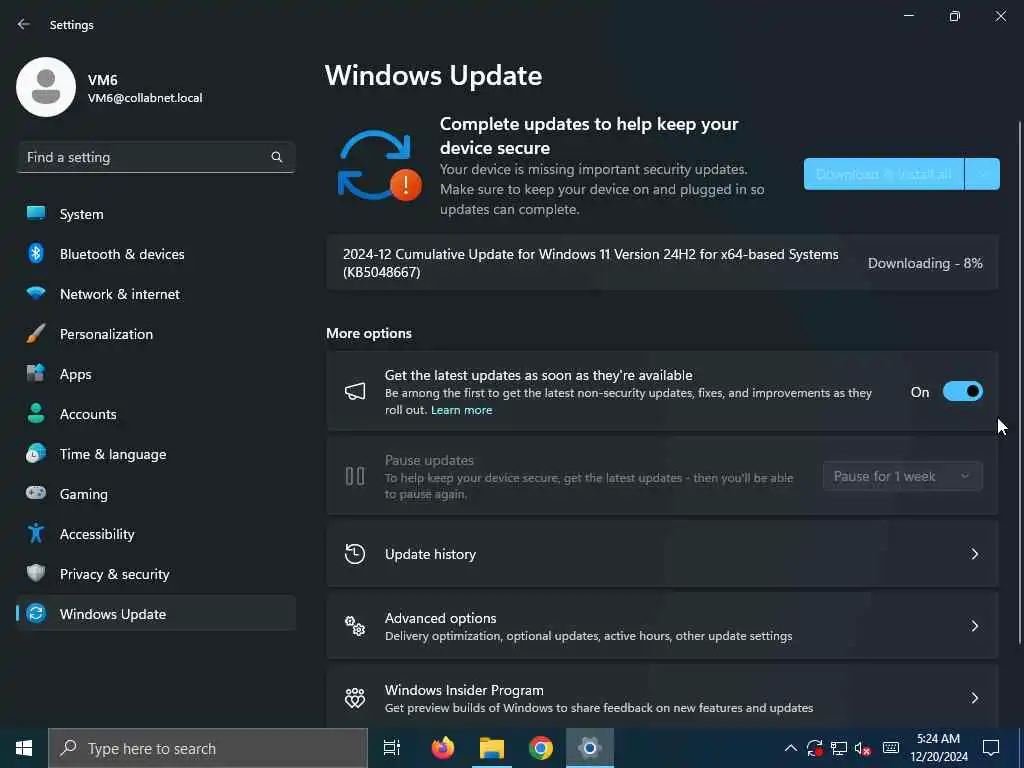
Task: Click VM6@collabnet.local account email
Action: [x=145, y=98]
